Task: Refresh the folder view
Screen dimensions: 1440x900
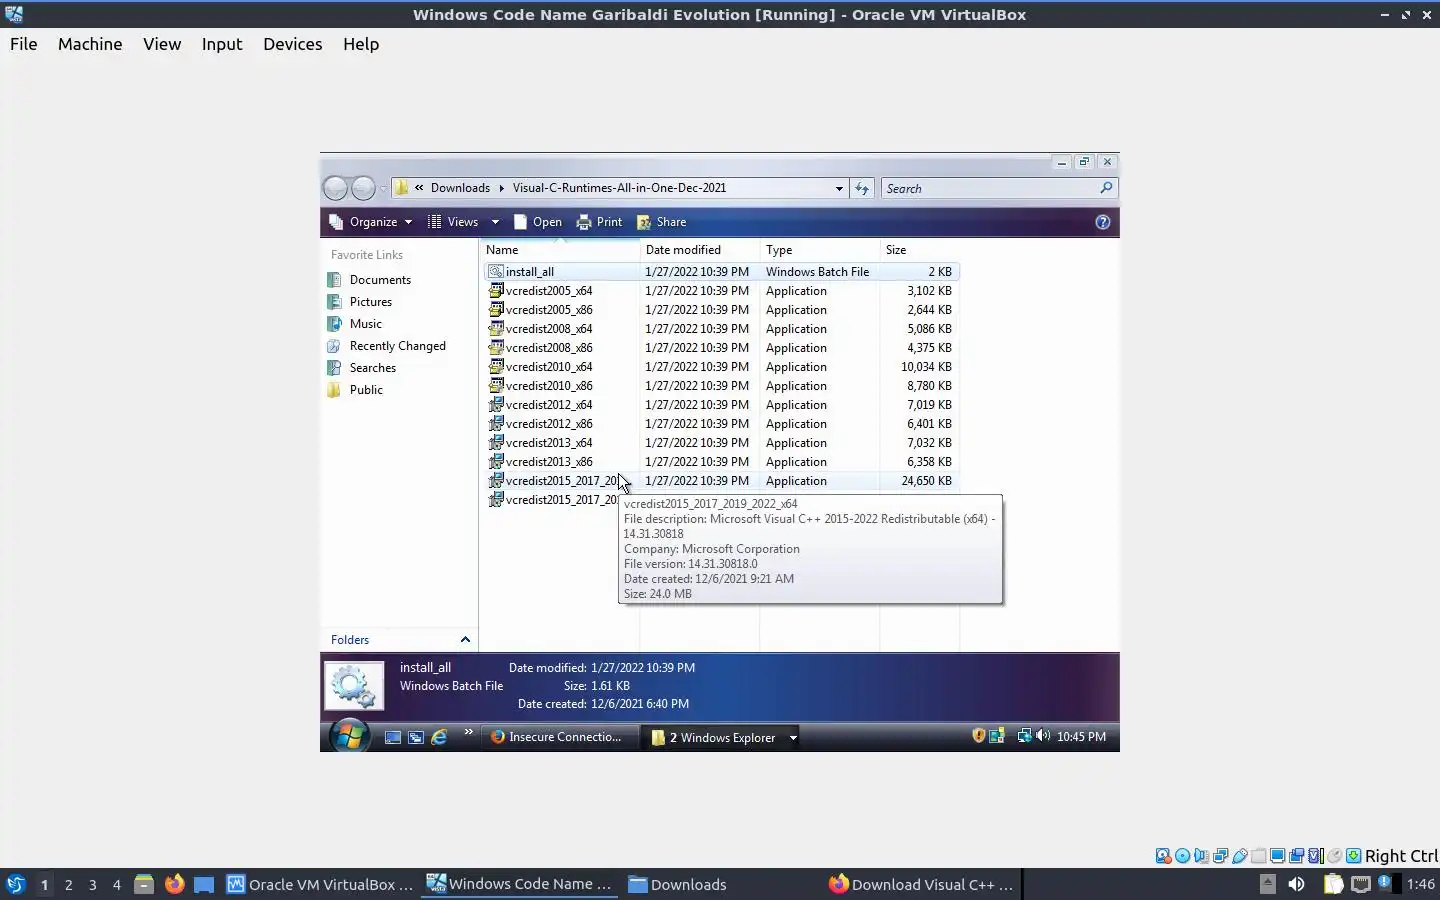Action: pyautogui.click(x=862, y=188)
